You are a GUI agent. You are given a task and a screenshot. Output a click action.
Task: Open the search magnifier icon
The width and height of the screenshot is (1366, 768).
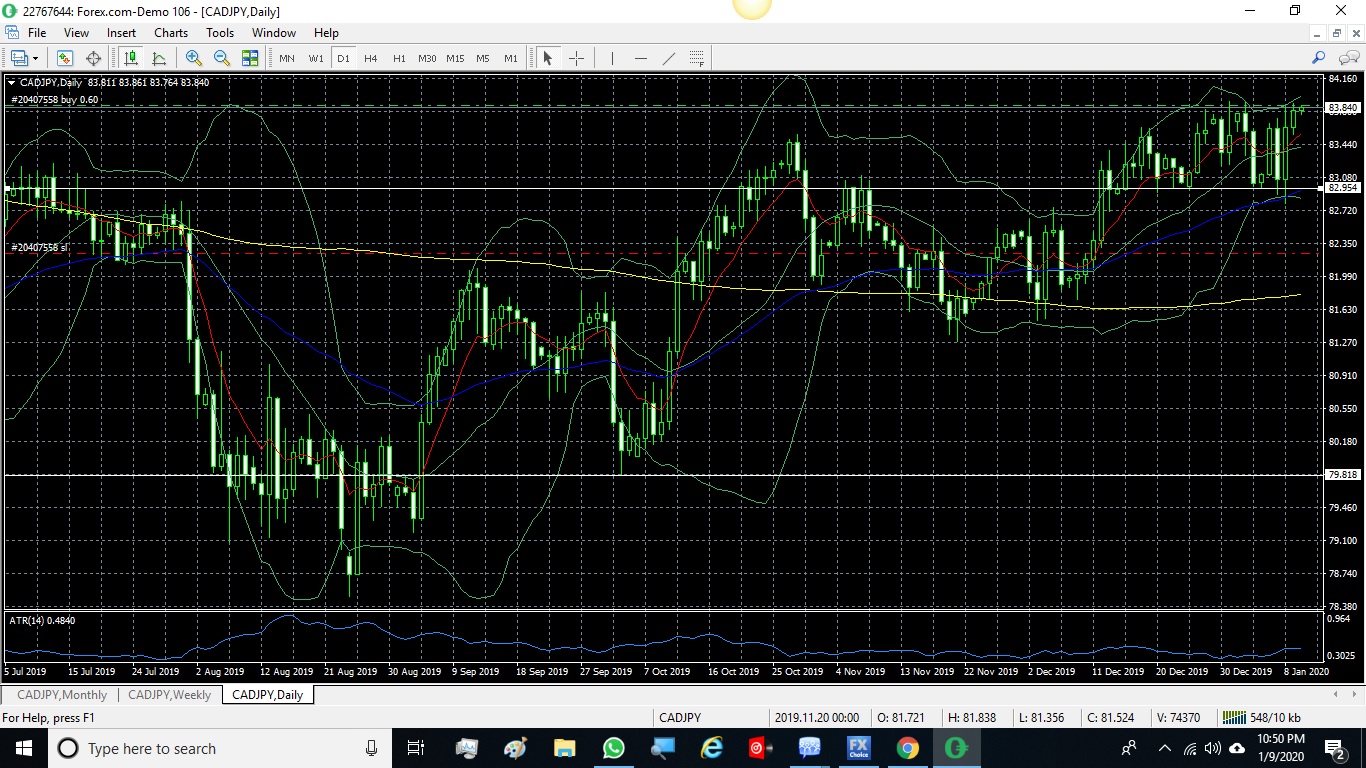1319,58
